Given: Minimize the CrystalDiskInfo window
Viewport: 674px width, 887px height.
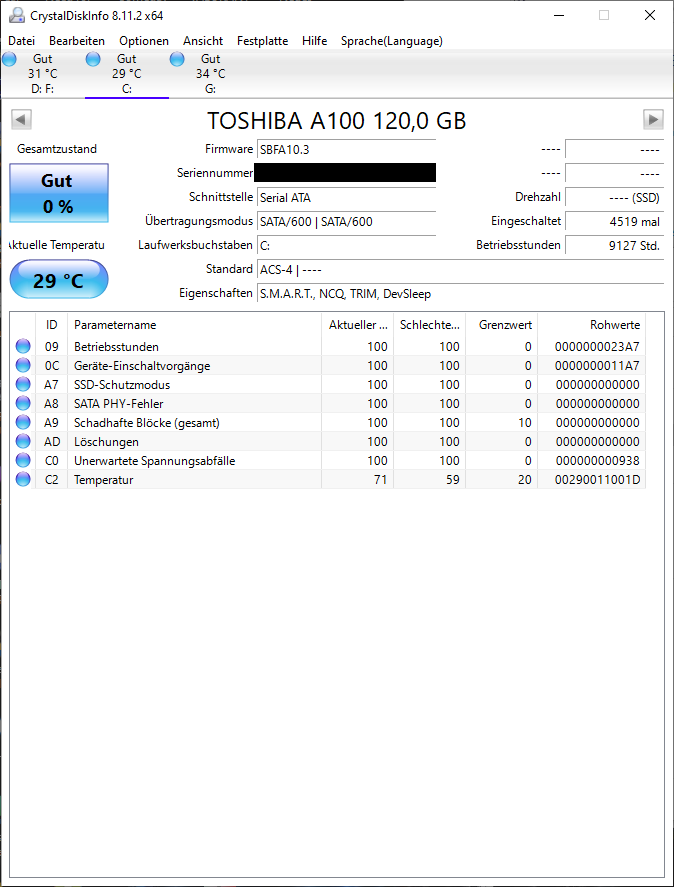Looking at the screenshot, I should (x=559, y=15).
